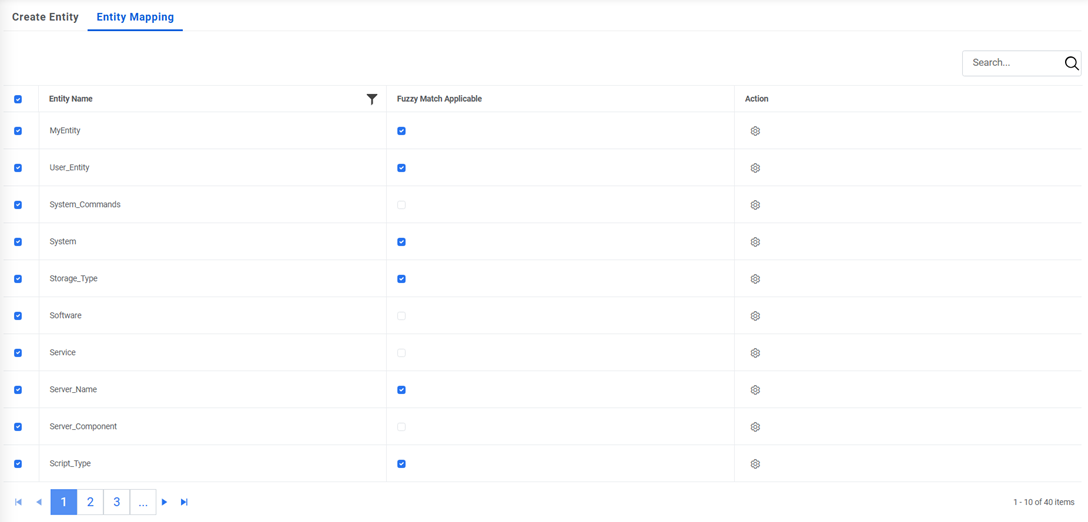Click the more pages ellipsis button

(143, 502)
